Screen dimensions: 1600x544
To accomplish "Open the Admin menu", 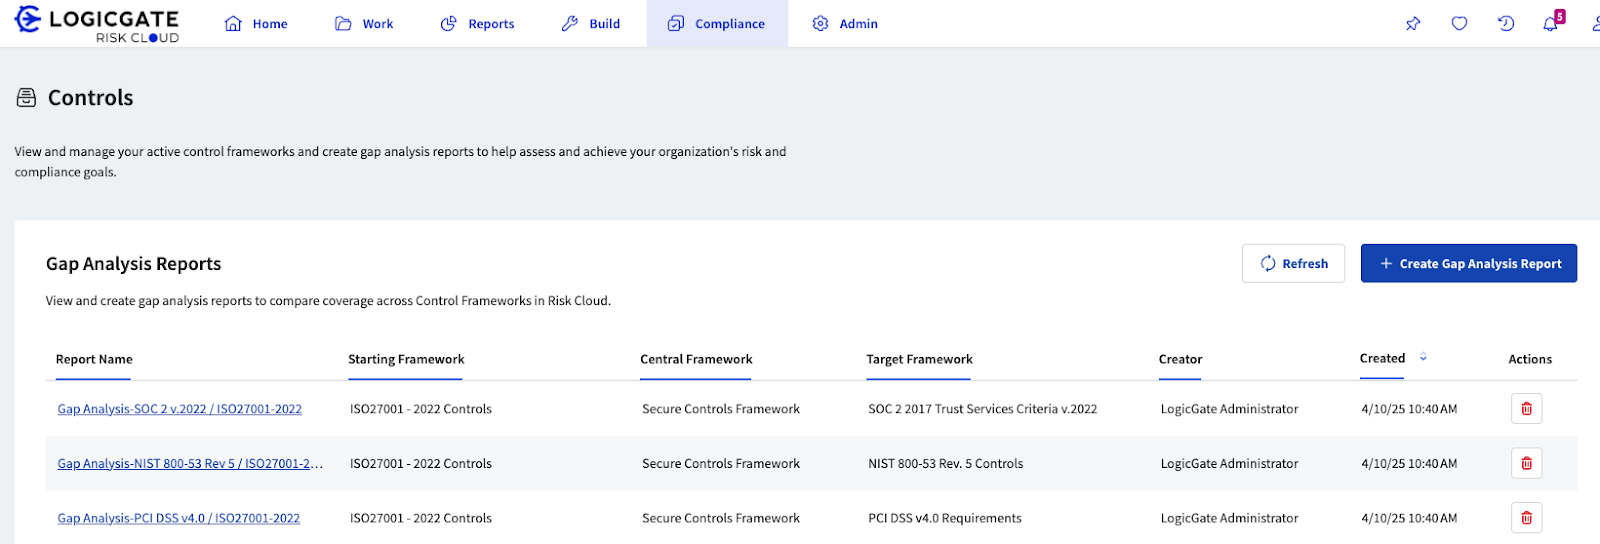I will (845, 24).
